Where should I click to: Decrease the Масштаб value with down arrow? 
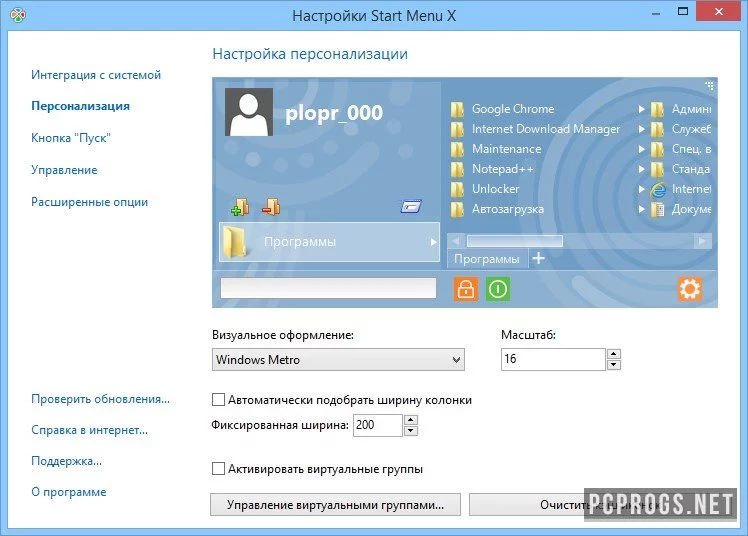pyautogui.click(x=613, y=365)
